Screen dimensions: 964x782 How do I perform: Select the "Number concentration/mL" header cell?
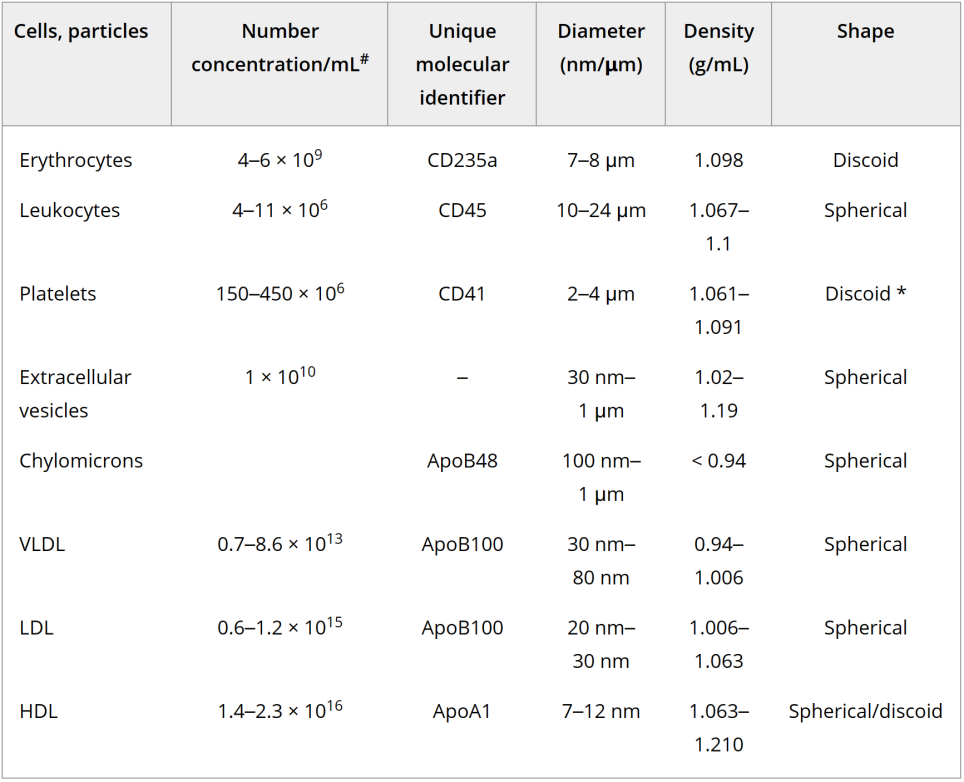[x=280, y=48]
